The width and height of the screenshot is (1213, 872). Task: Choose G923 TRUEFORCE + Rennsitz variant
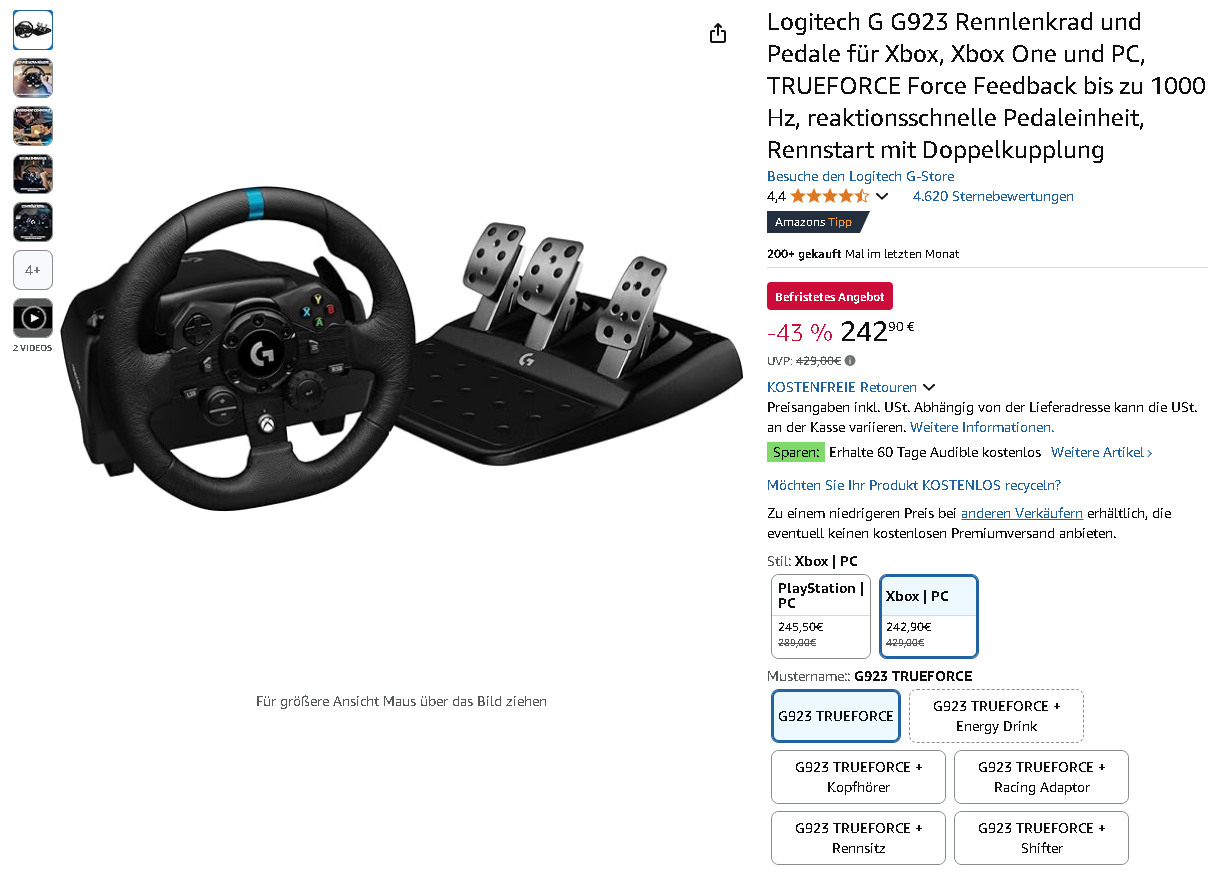tap(858, 838)
